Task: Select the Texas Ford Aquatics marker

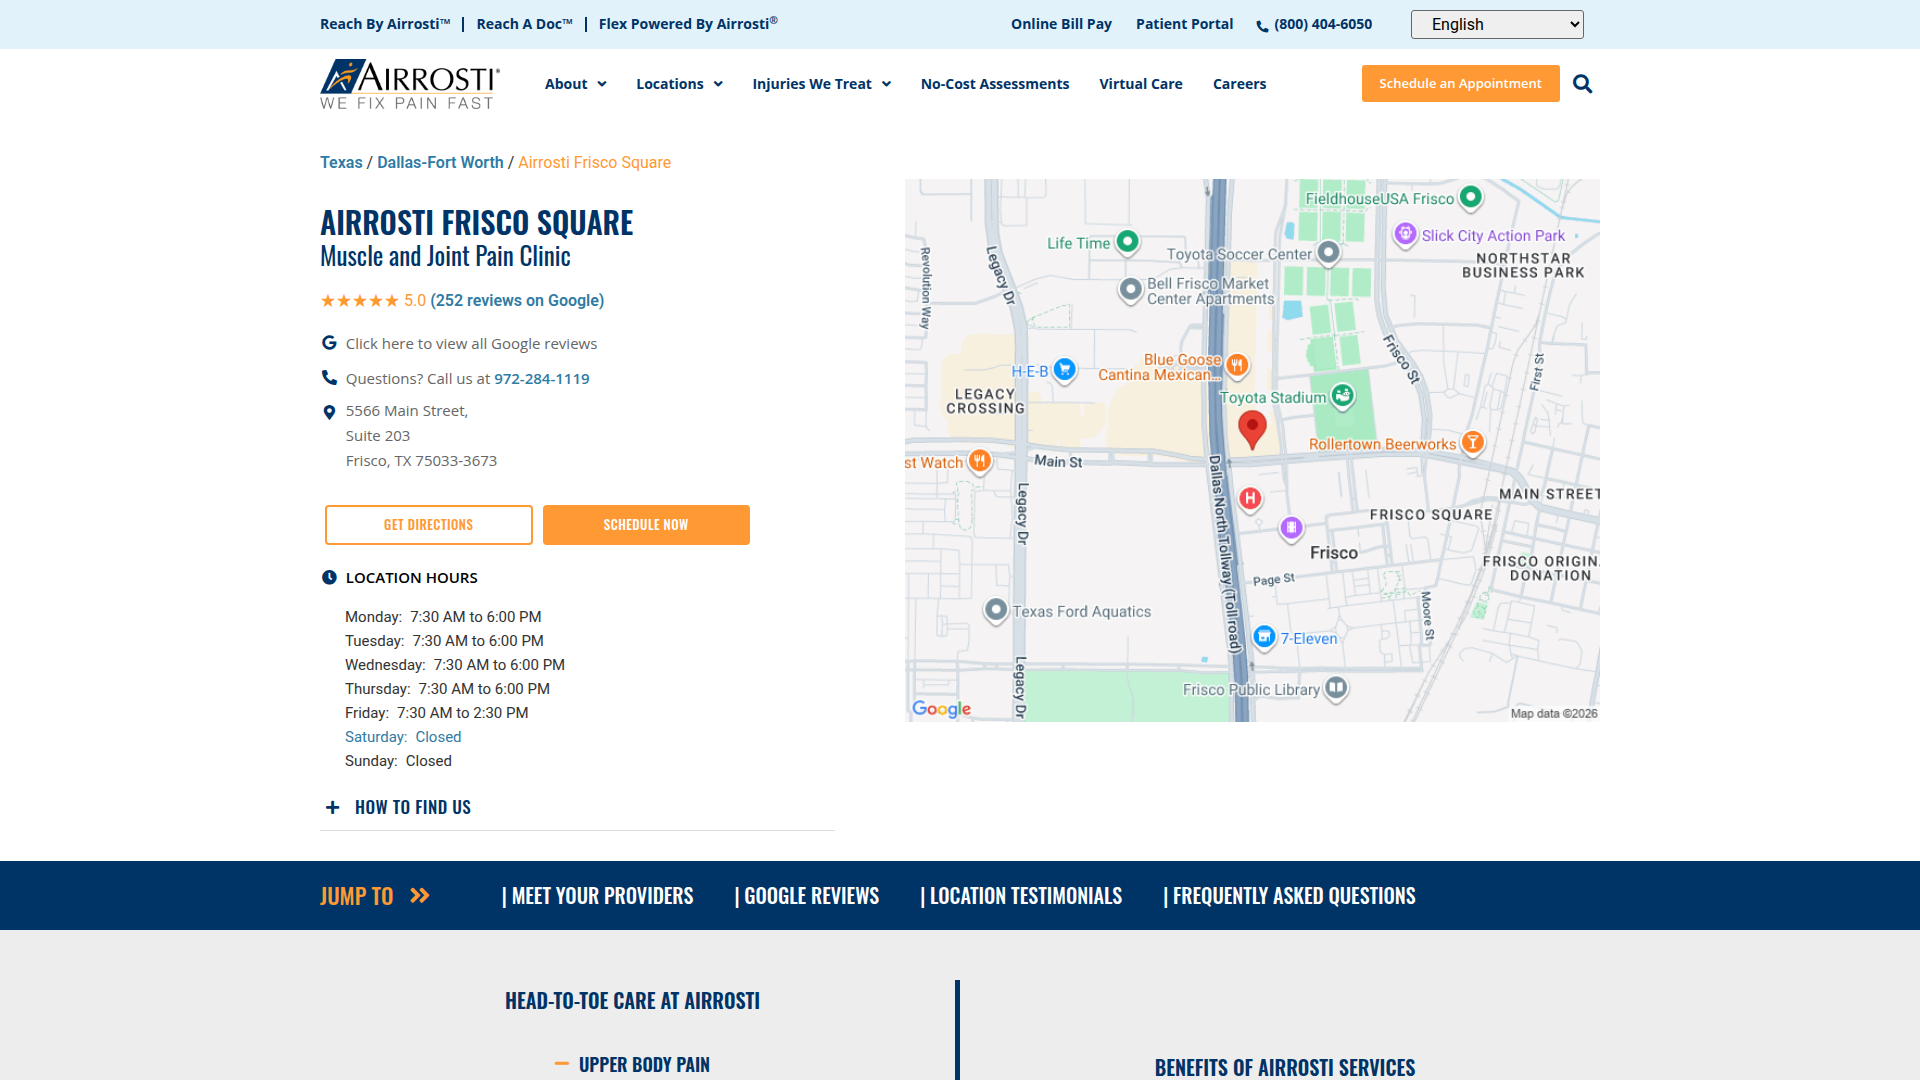Action: (x=995, y=610)
